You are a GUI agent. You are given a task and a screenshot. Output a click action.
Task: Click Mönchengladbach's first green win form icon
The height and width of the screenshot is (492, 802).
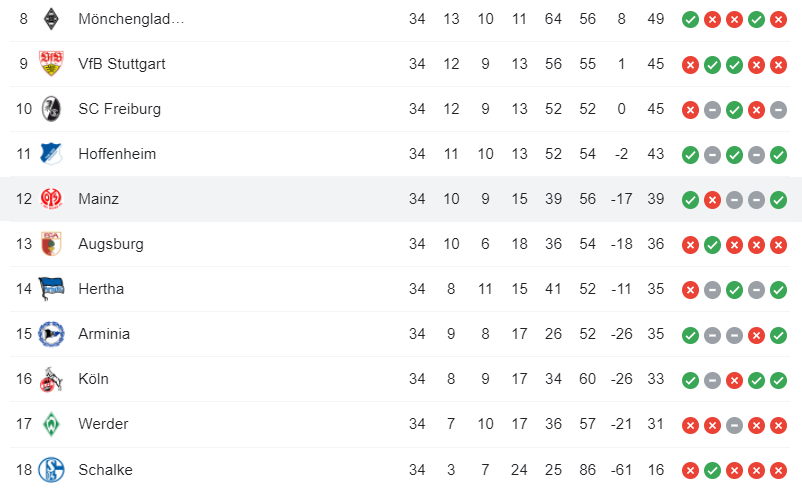[690, 20]
